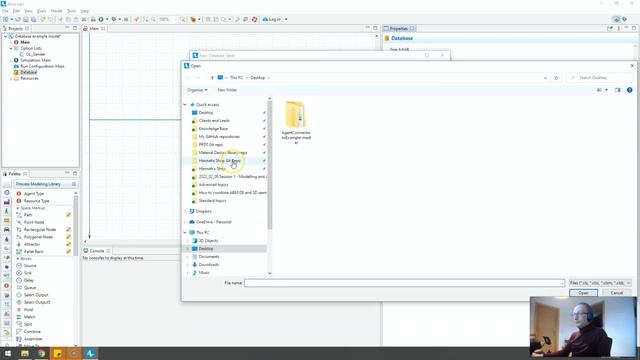640x360 pixels.
Task: Click the up-one-level arrow in Open dialog
Action: (x=212, y=78)
